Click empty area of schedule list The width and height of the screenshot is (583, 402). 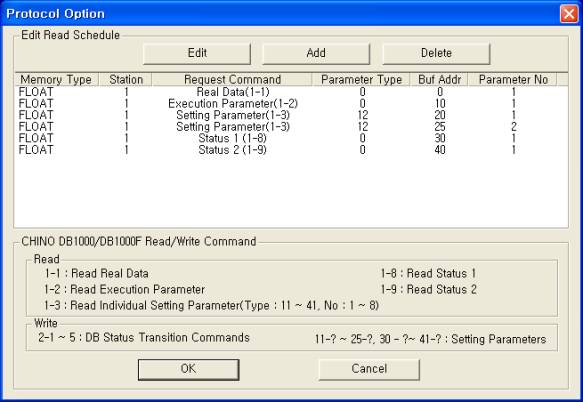coord(291,192)
